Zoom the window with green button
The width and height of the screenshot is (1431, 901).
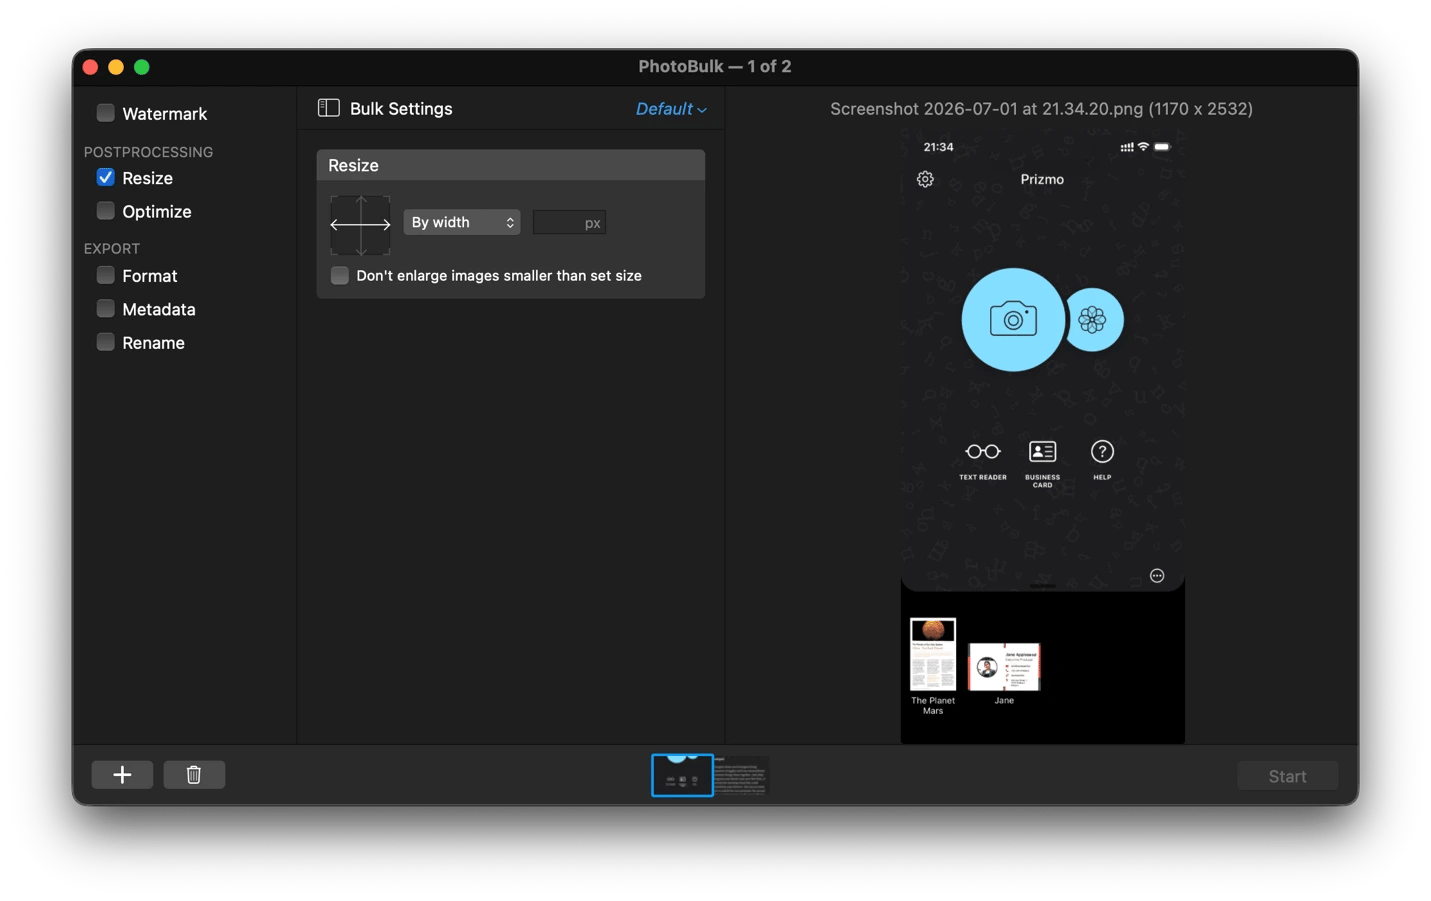pyautogui.click(x=142, y=67)
